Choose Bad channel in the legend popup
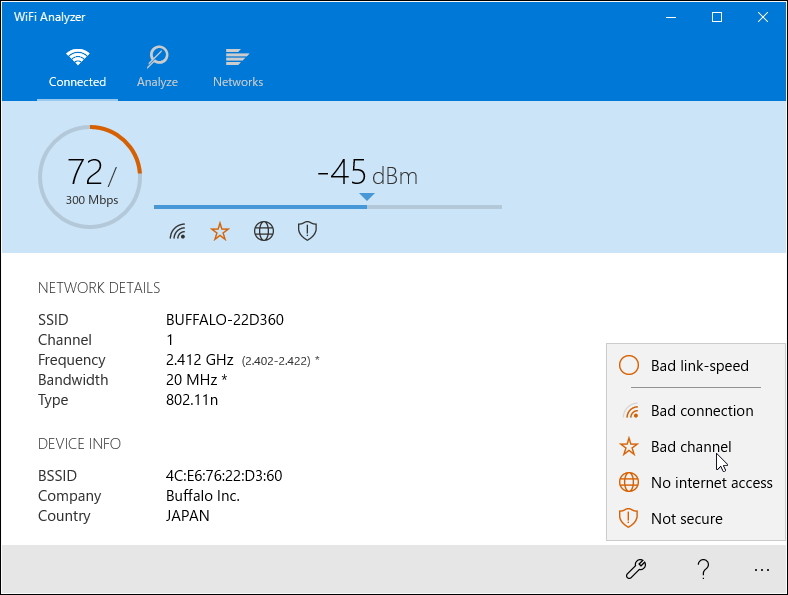This screenshot has height=595, width=788. pyautogui.click(x=690, y=447)
